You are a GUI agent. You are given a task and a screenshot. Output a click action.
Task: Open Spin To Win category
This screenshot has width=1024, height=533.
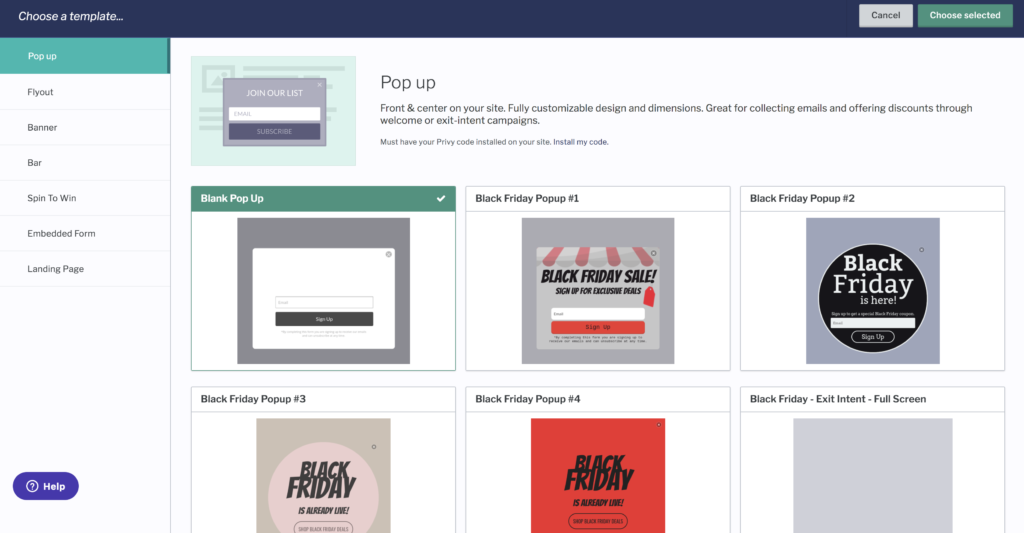[85, 198]
